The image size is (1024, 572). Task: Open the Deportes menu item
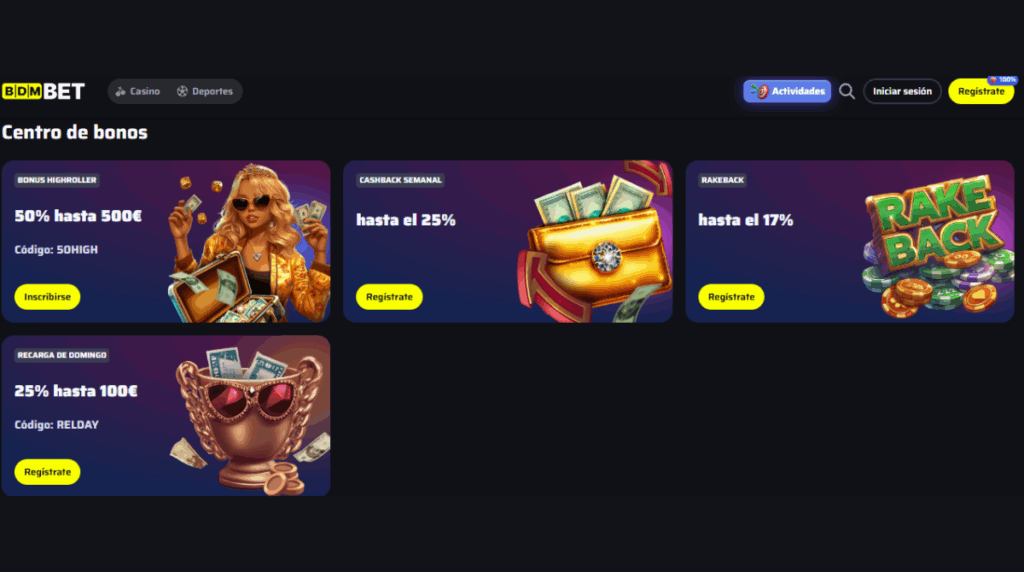(205, 91)
